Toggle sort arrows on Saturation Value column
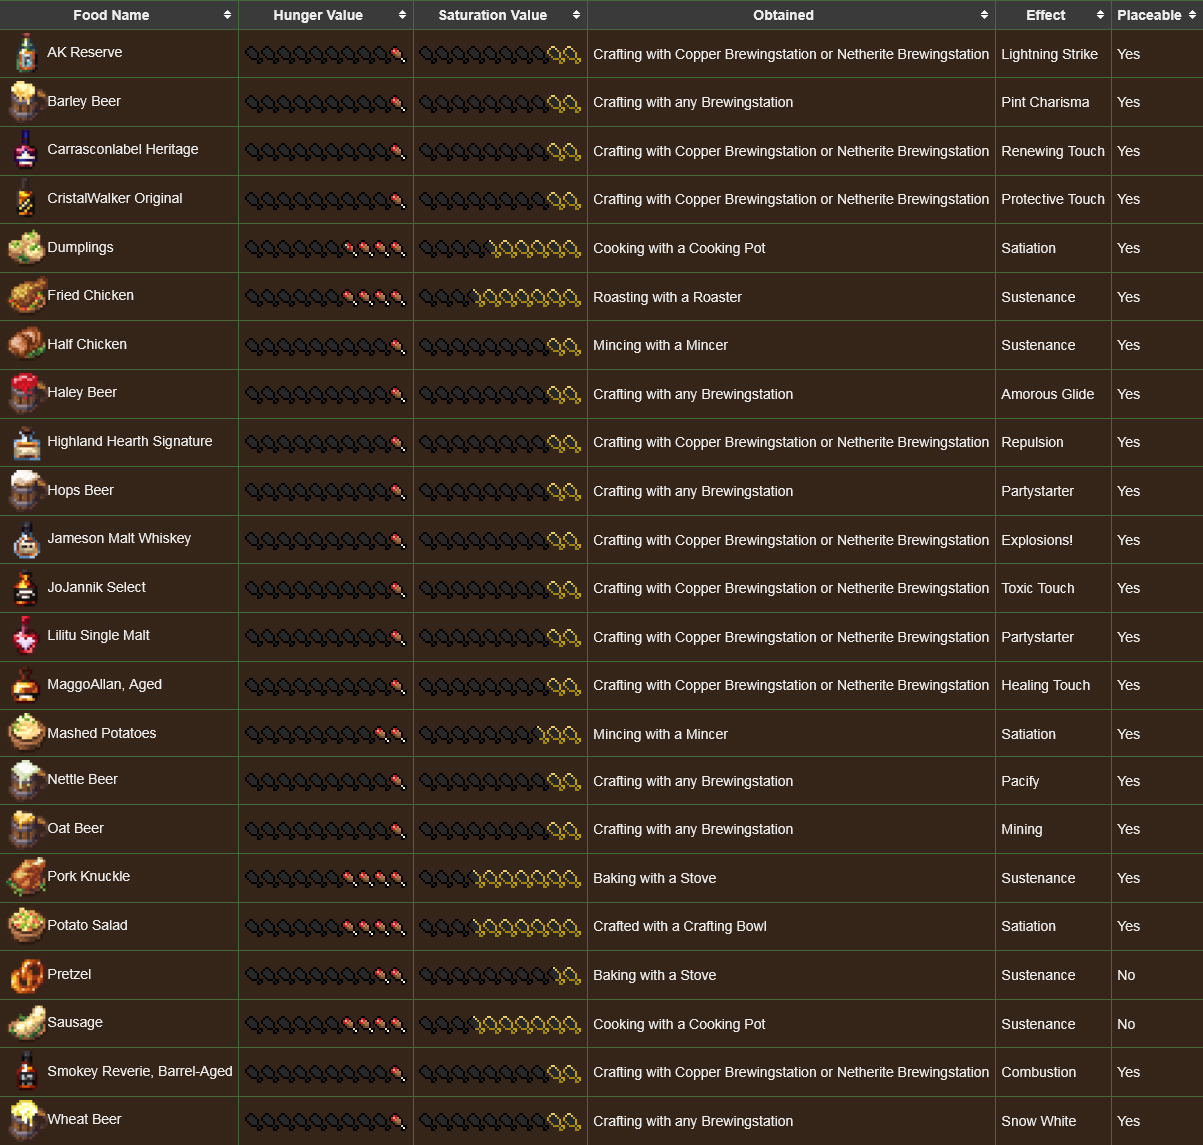 576,15
